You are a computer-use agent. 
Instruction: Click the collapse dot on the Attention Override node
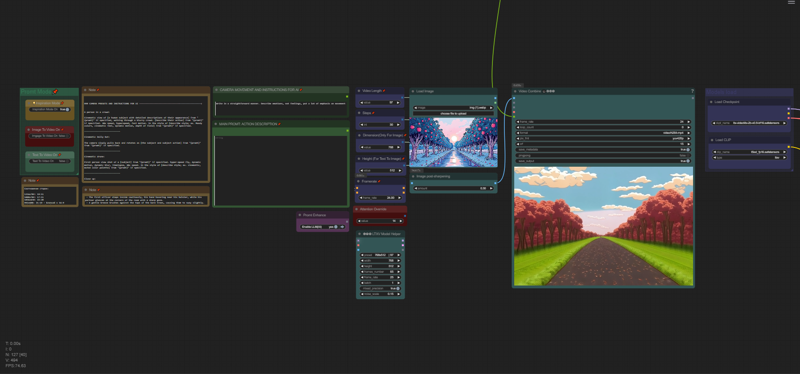357,209
